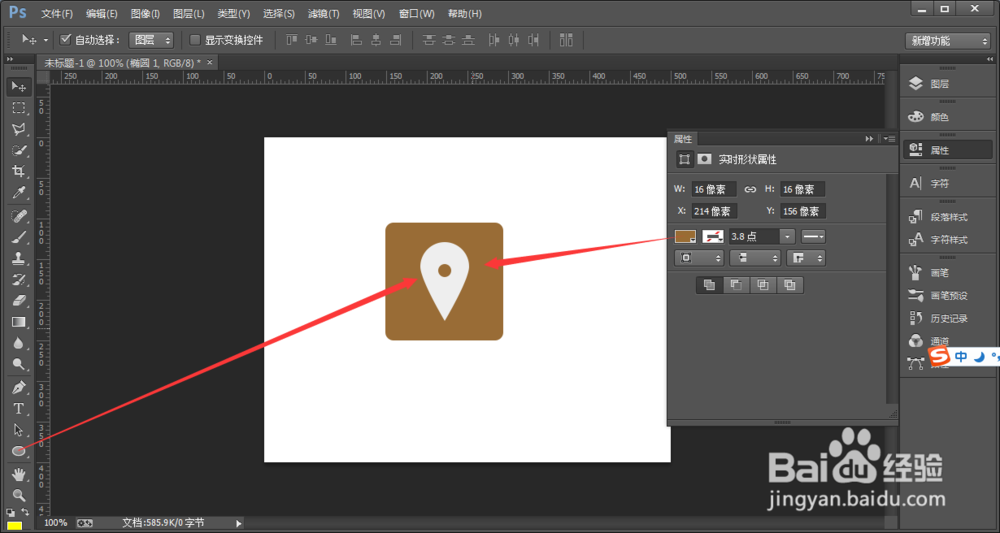The width and height of the screenshot is (1000, 533).
Task: Open the 画笔预设 panel button
Action: click(x=948, y=296)
